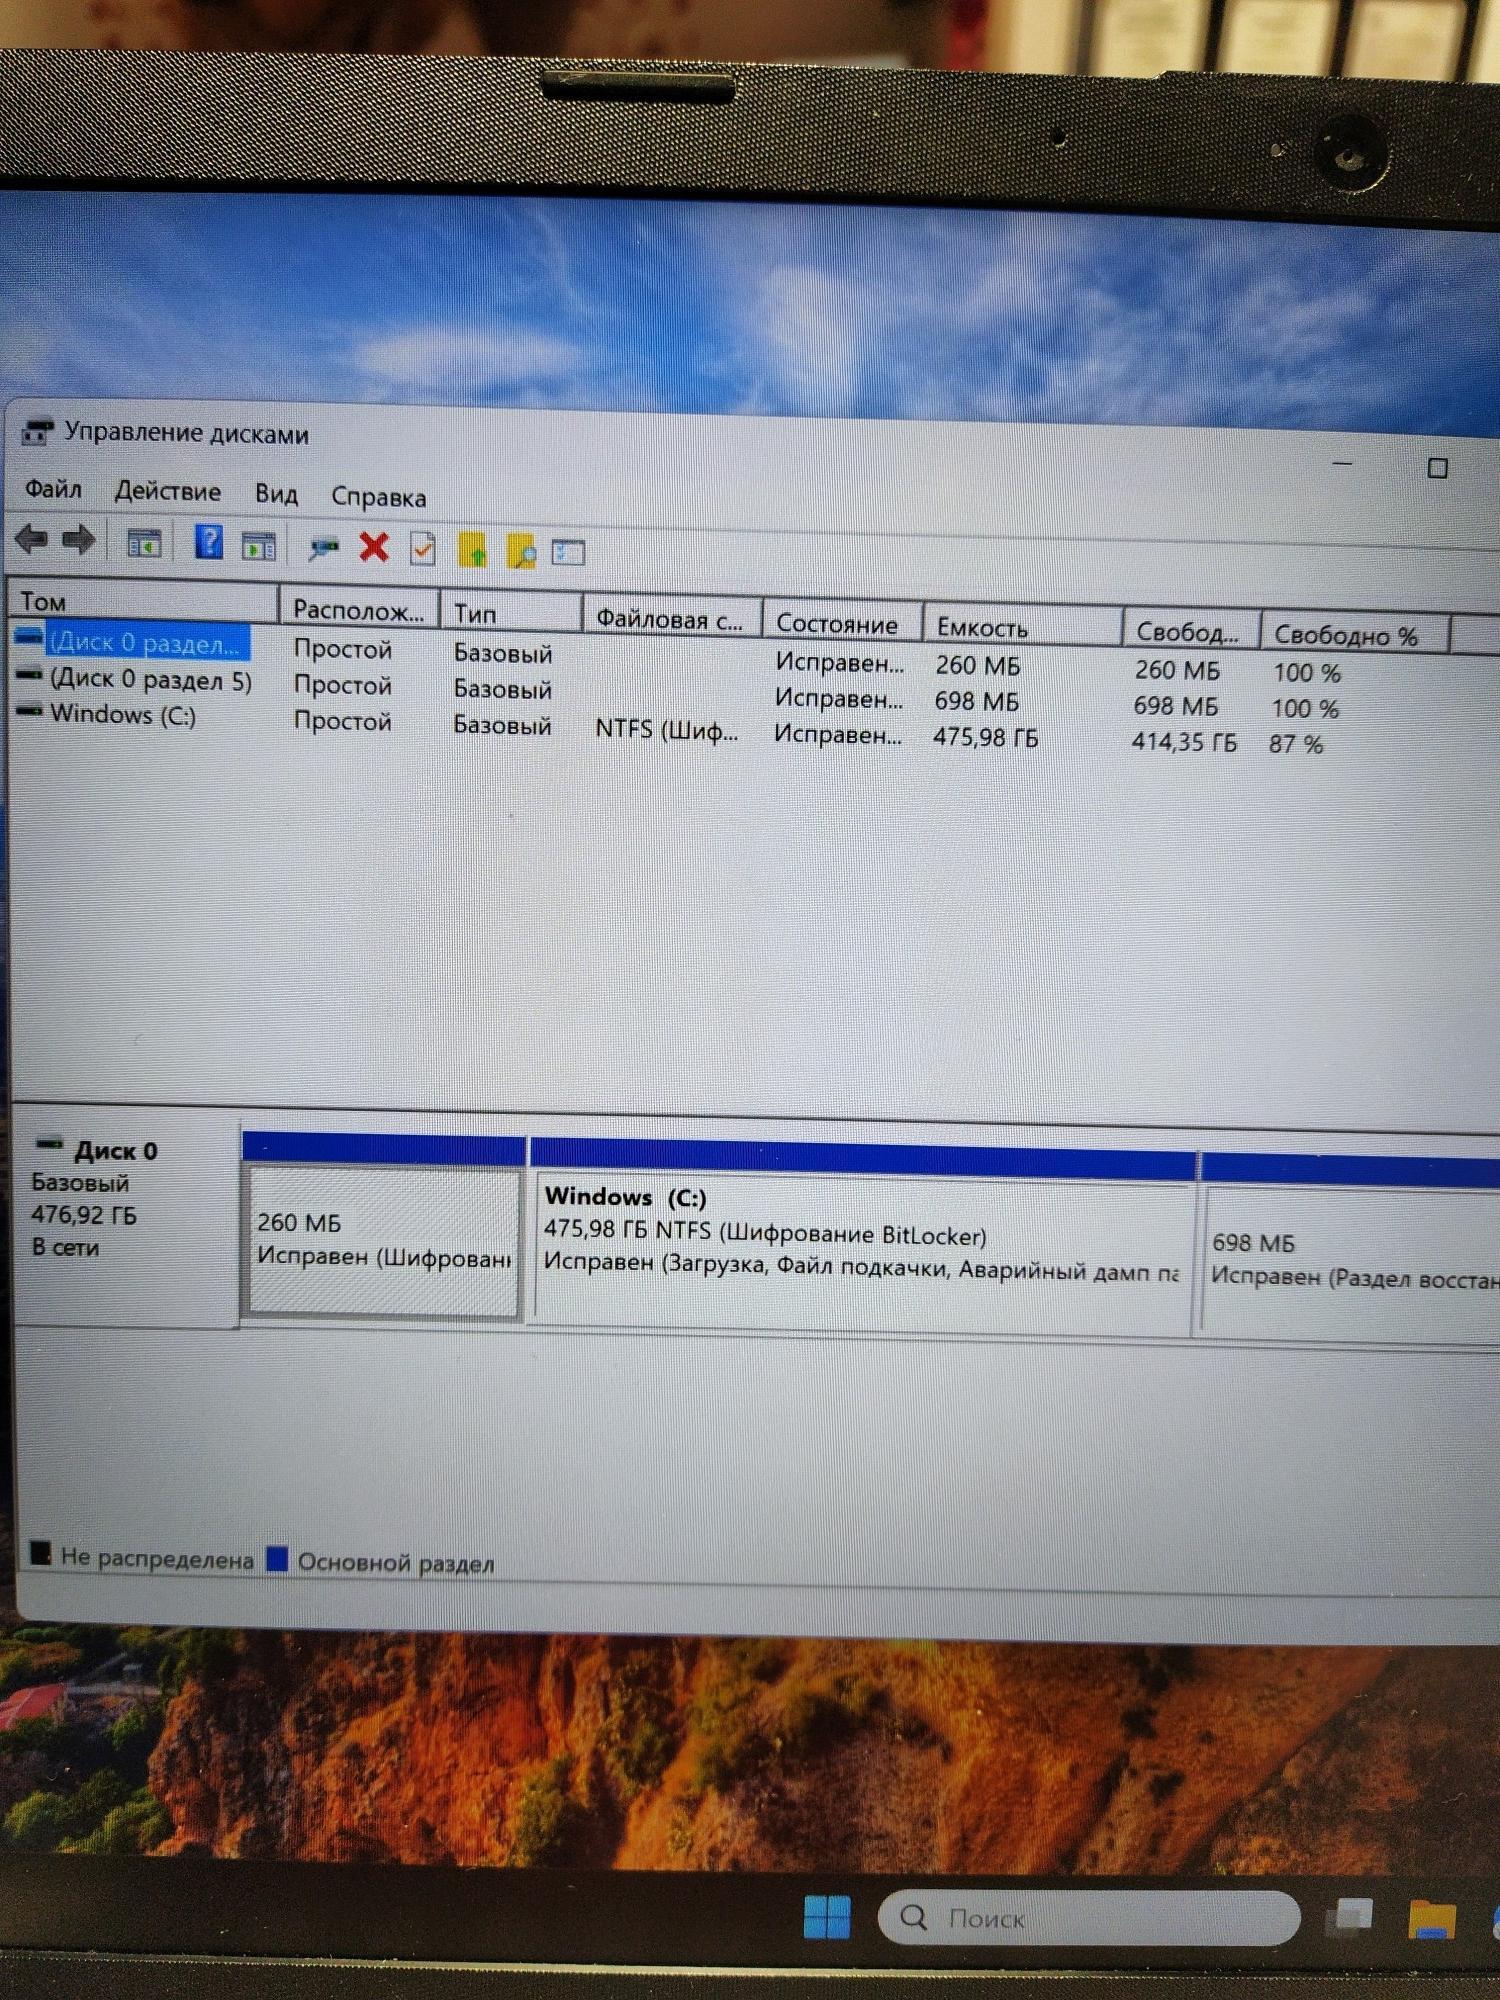Toggle the action pane toolbar icon
The height and width of the screenshot is (2000, 1500).
pos(259,547)
